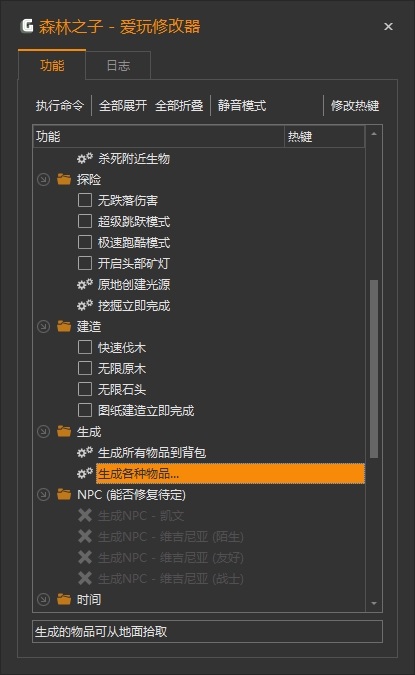Toggle 超级跳跃模式 checkbox
The height and width of the screenshot is (675, 415).
click(85, 221)
